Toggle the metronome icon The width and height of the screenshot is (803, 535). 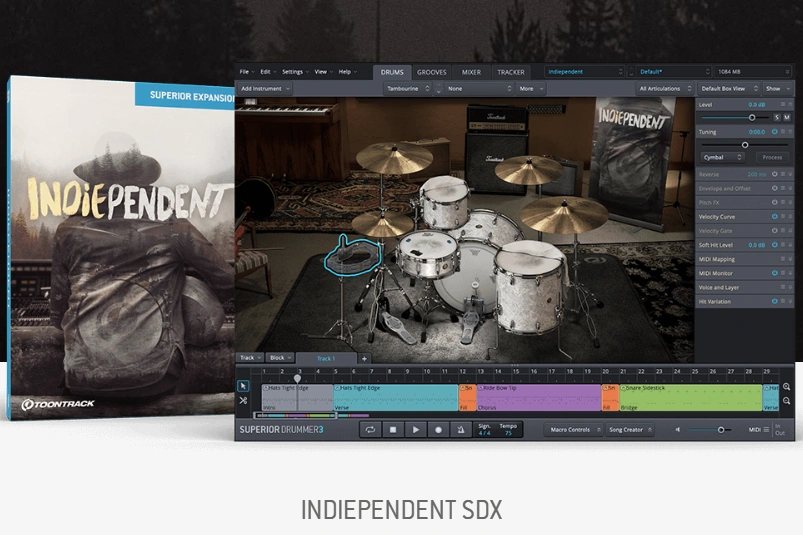[x=460, y=430]
